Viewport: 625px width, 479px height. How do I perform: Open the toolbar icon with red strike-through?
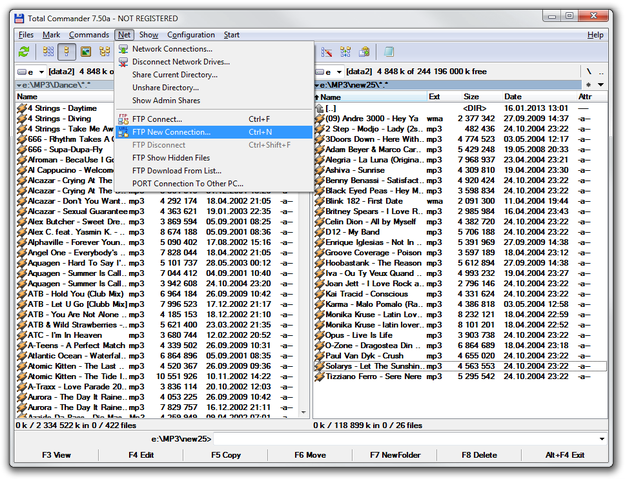pyautogui.click(x=326, y=52)
